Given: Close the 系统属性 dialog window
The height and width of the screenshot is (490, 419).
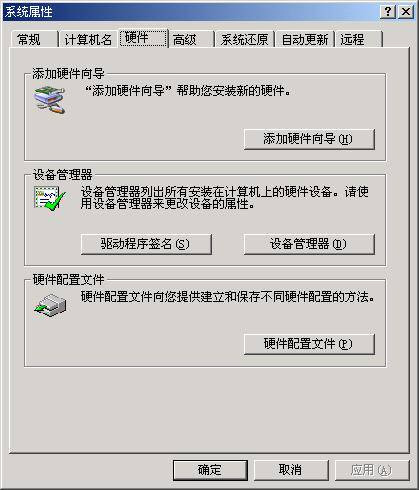Looking at the screenshot, I should [x=406, y=12].
